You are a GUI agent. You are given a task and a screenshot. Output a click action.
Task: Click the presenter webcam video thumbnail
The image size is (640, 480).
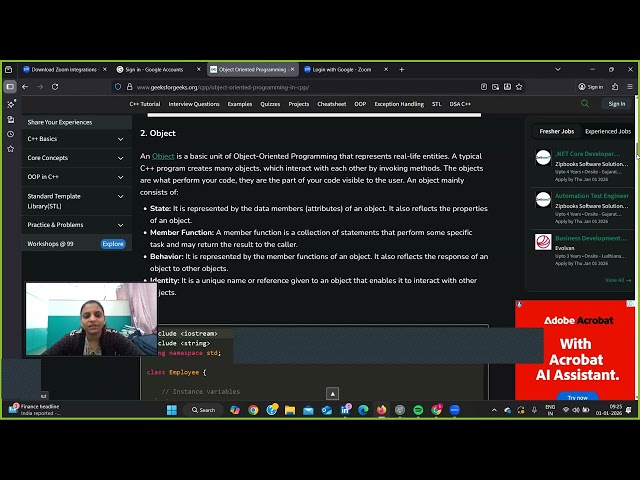[x=91, y=319]
